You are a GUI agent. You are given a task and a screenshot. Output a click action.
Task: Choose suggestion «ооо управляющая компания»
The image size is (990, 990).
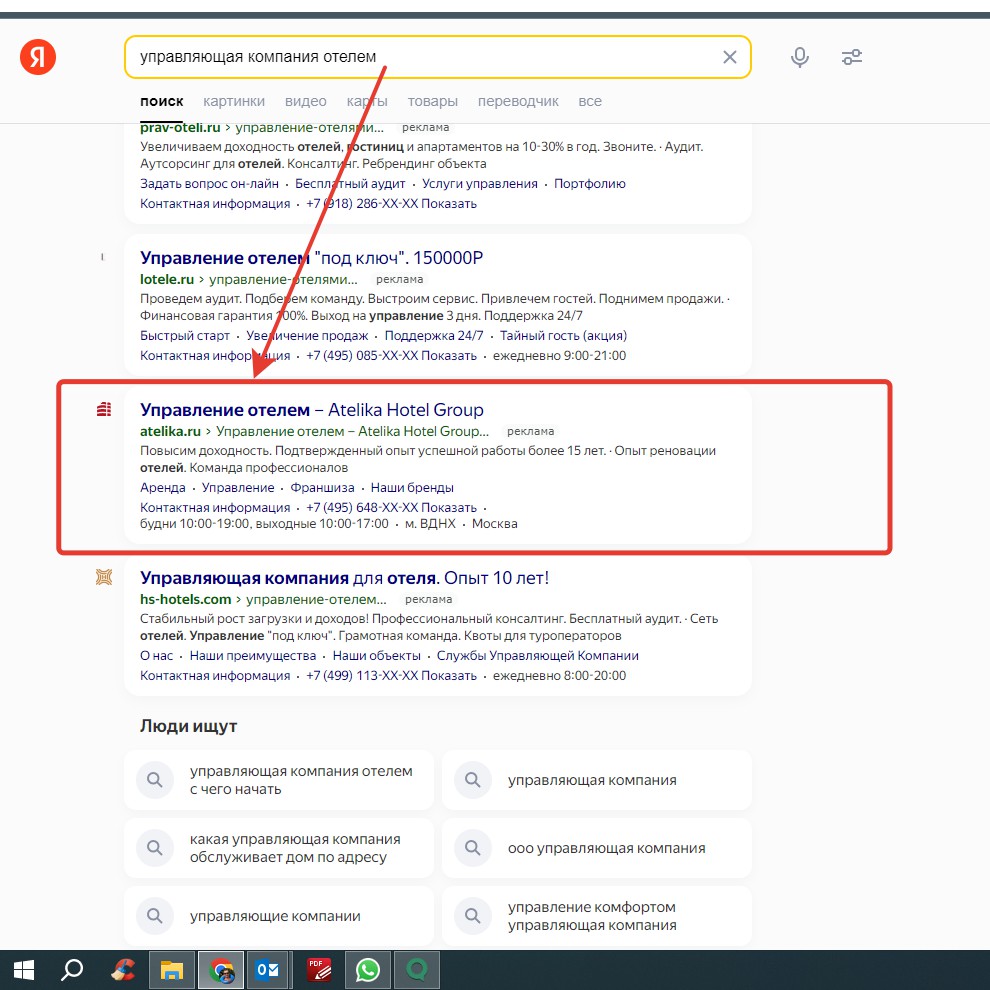click(597, 848)
